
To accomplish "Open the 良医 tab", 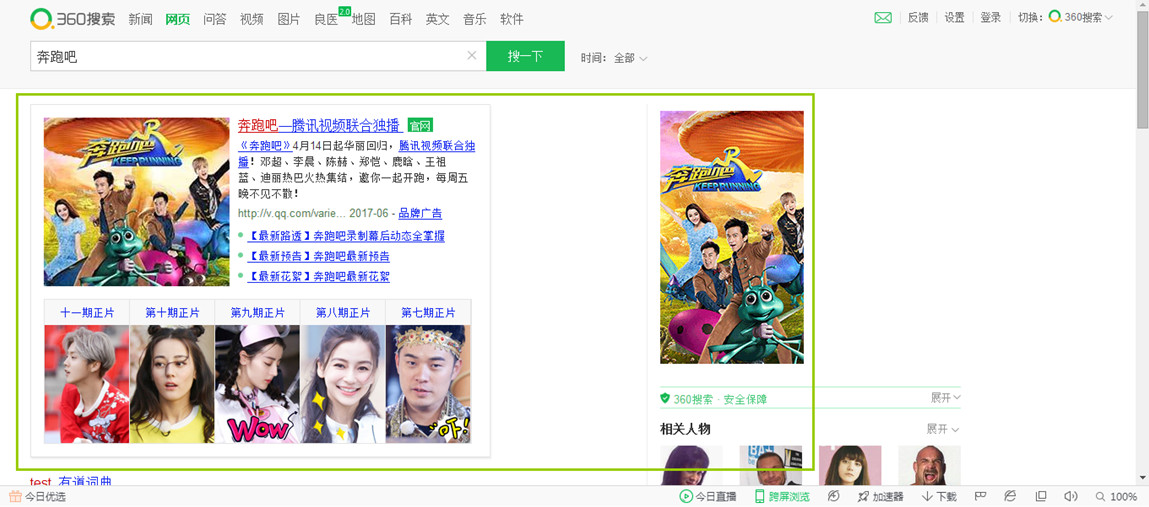I will pos(326,20).
